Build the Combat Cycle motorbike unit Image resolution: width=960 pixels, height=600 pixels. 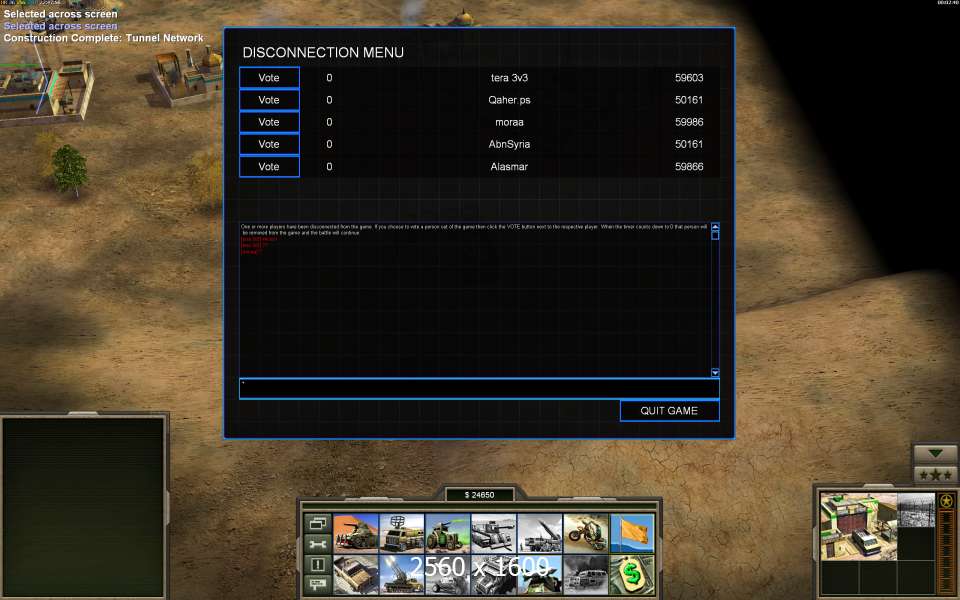click(586, 533)
